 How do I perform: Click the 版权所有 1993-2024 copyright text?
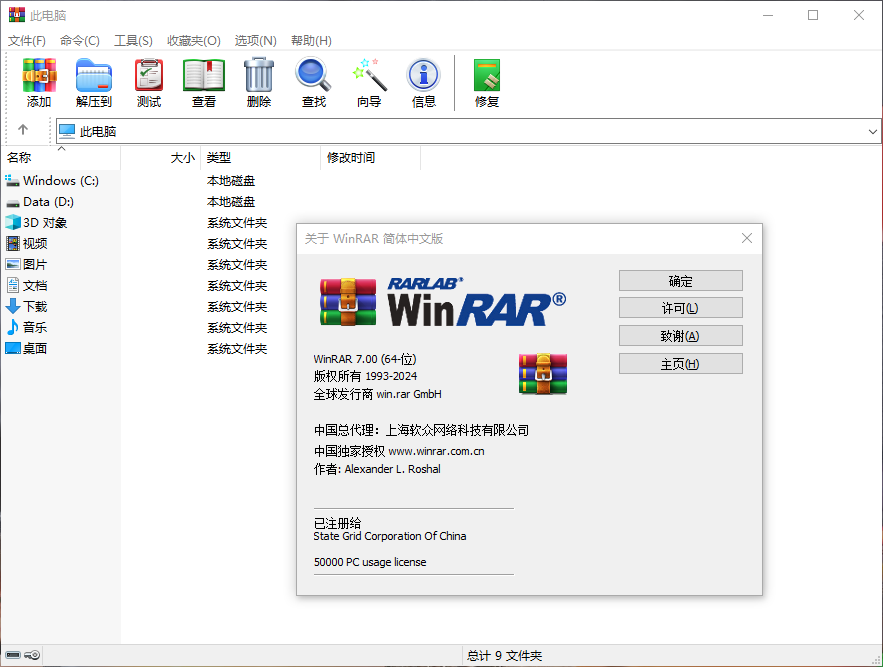click(365, 376)
